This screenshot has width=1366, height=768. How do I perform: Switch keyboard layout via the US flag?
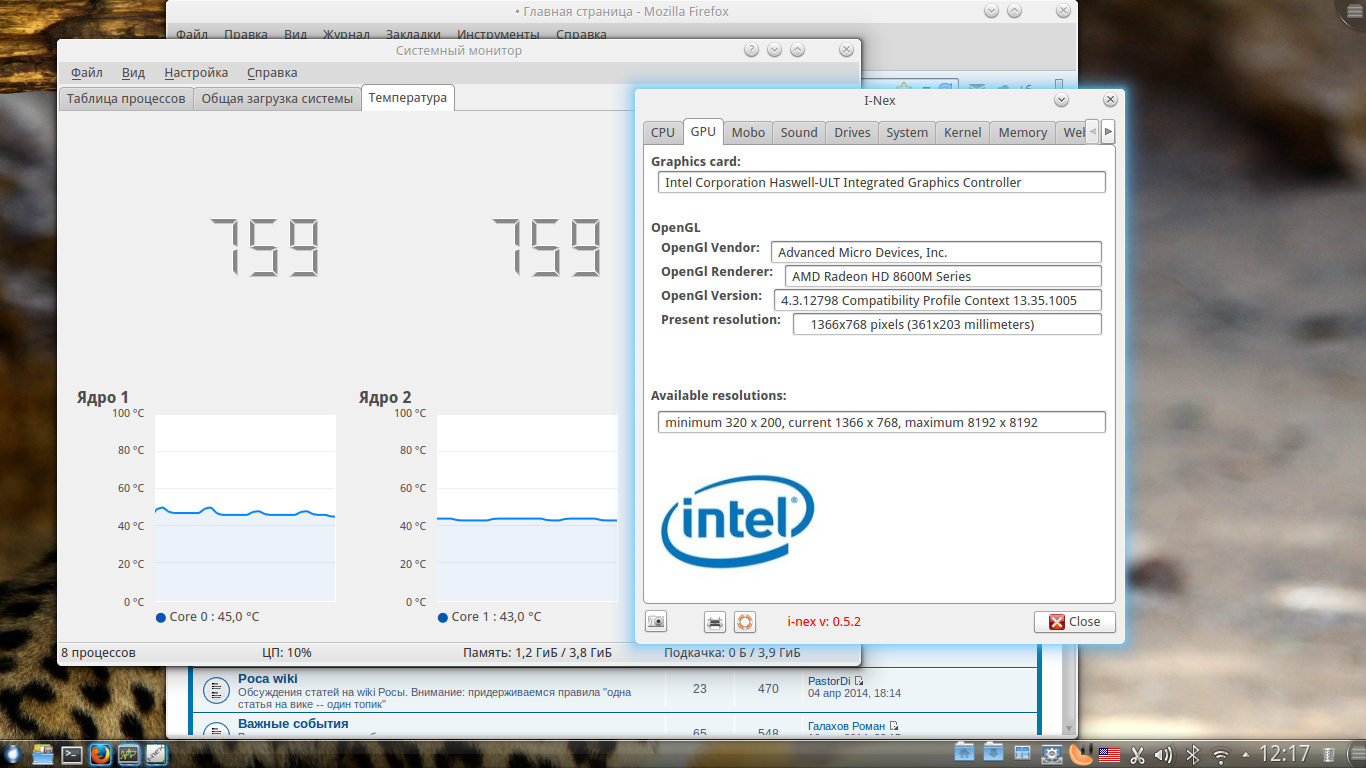[1109, 754]
